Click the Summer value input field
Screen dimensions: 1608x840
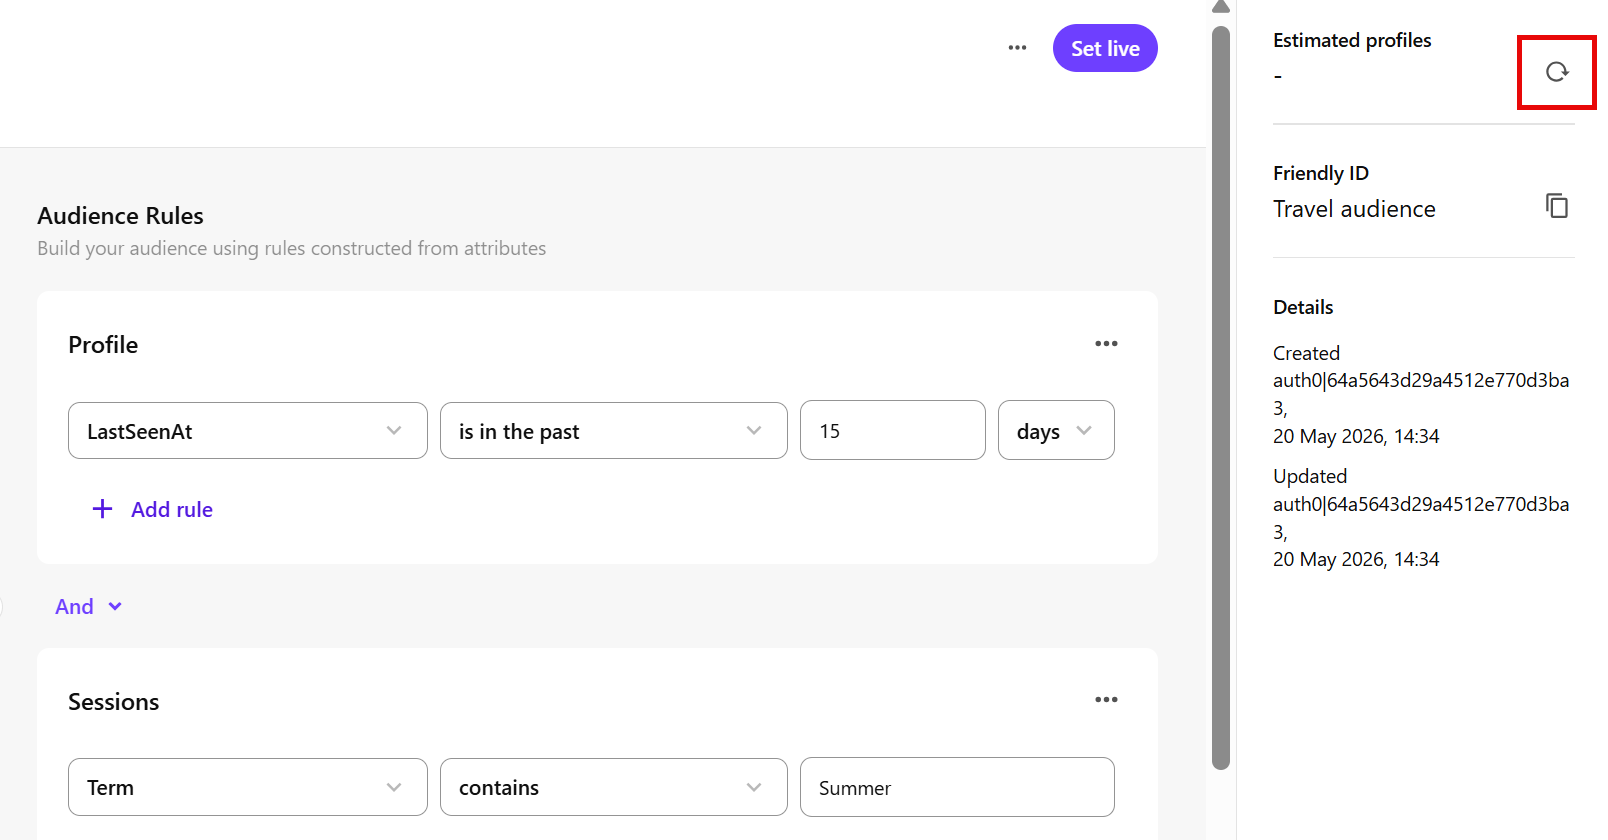click(x=957, y=787)
